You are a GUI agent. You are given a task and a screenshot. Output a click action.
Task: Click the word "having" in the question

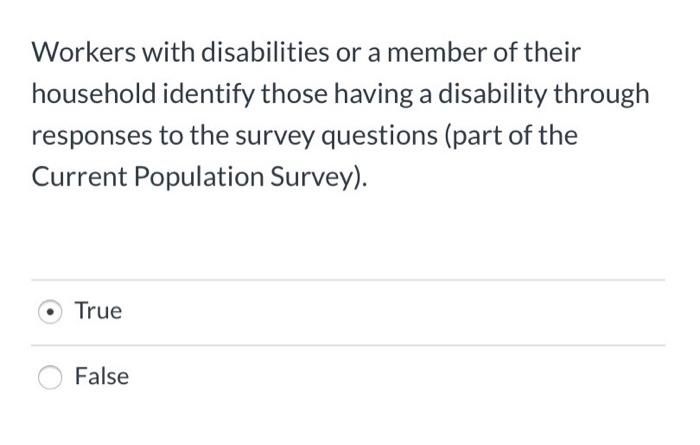(x=377, y=93)
